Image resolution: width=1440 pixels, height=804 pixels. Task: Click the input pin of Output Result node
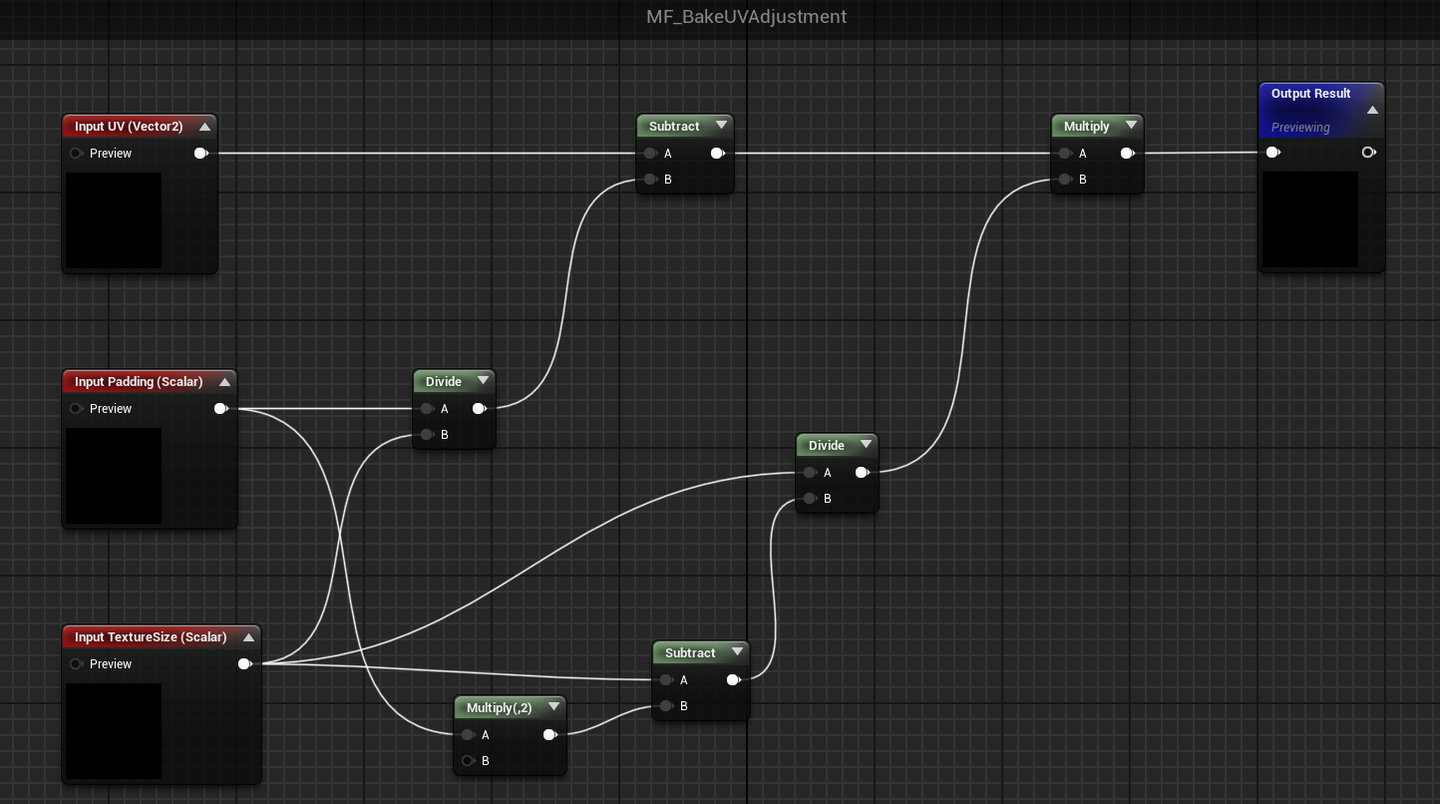(x=1273, y=152)
